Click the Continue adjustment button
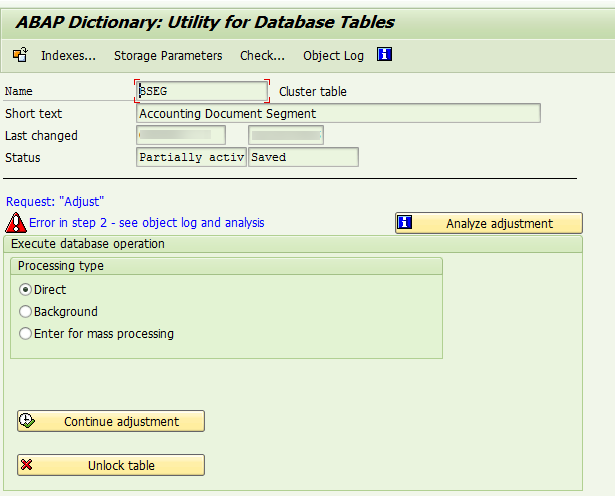Viewport: 615px width, 496px height. tap(111, 421)
